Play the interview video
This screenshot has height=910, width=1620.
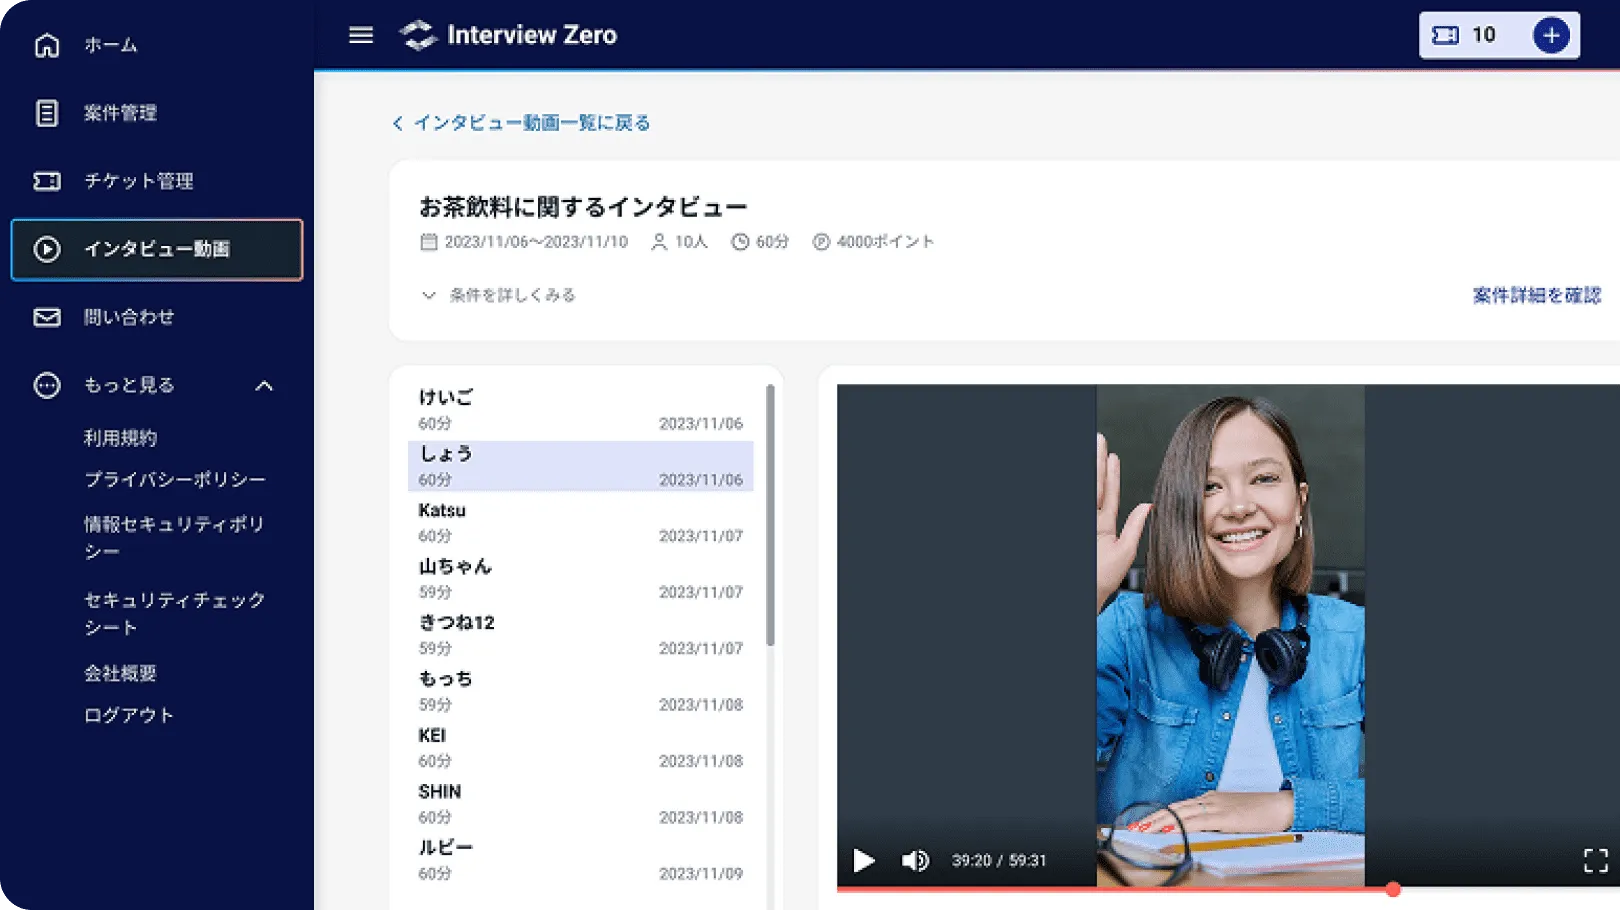tap(864, 860)
